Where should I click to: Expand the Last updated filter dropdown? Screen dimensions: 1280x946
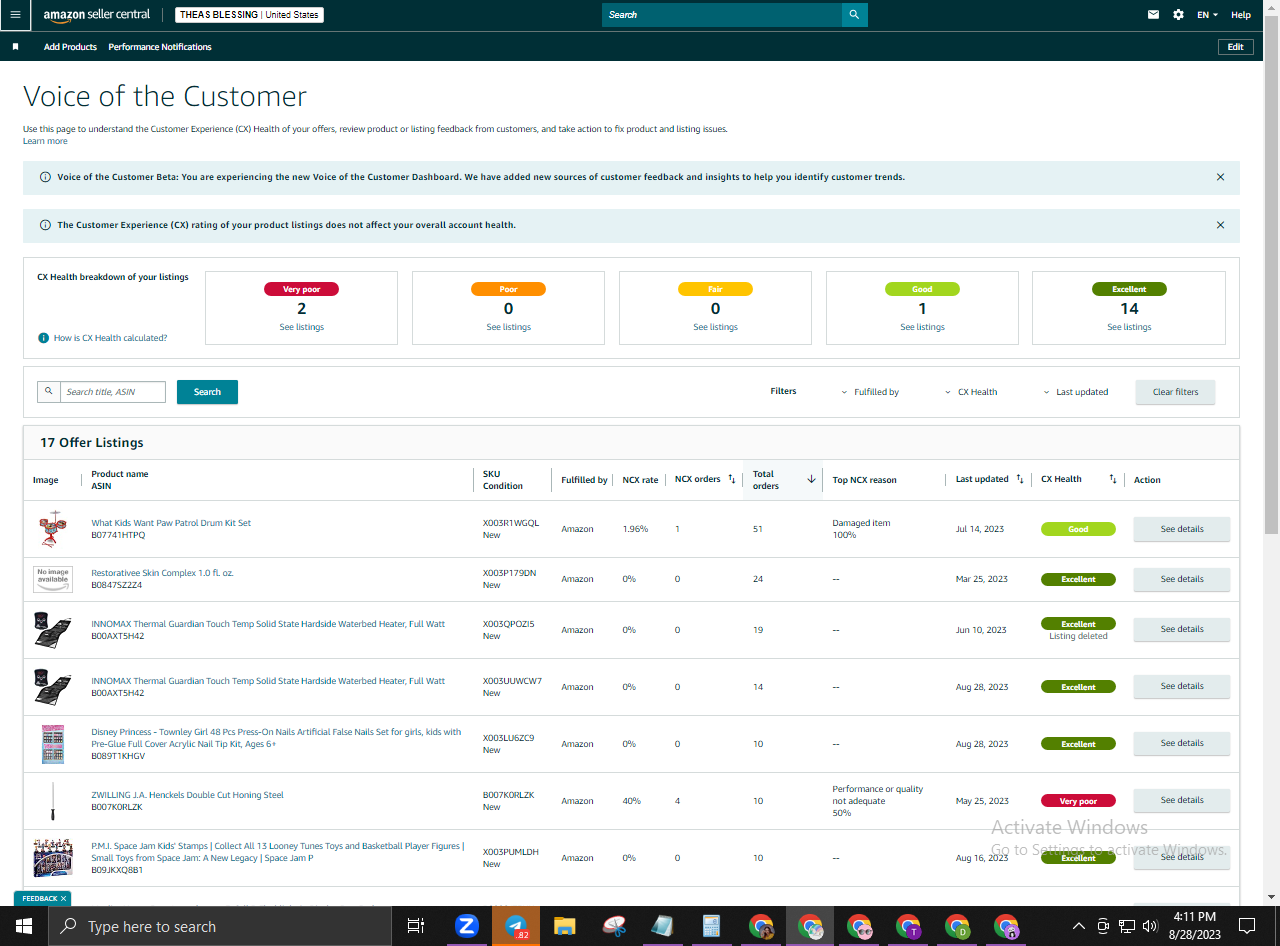pos(1076,392)
